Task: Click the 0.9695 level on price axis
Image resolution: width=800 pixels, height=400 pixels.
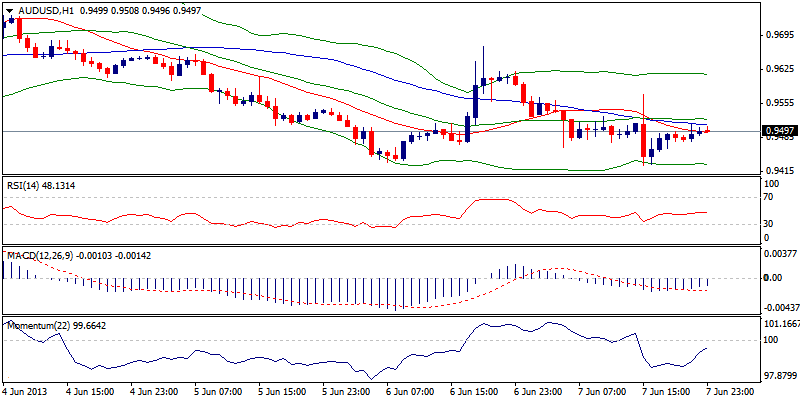Action: point(778,34)
